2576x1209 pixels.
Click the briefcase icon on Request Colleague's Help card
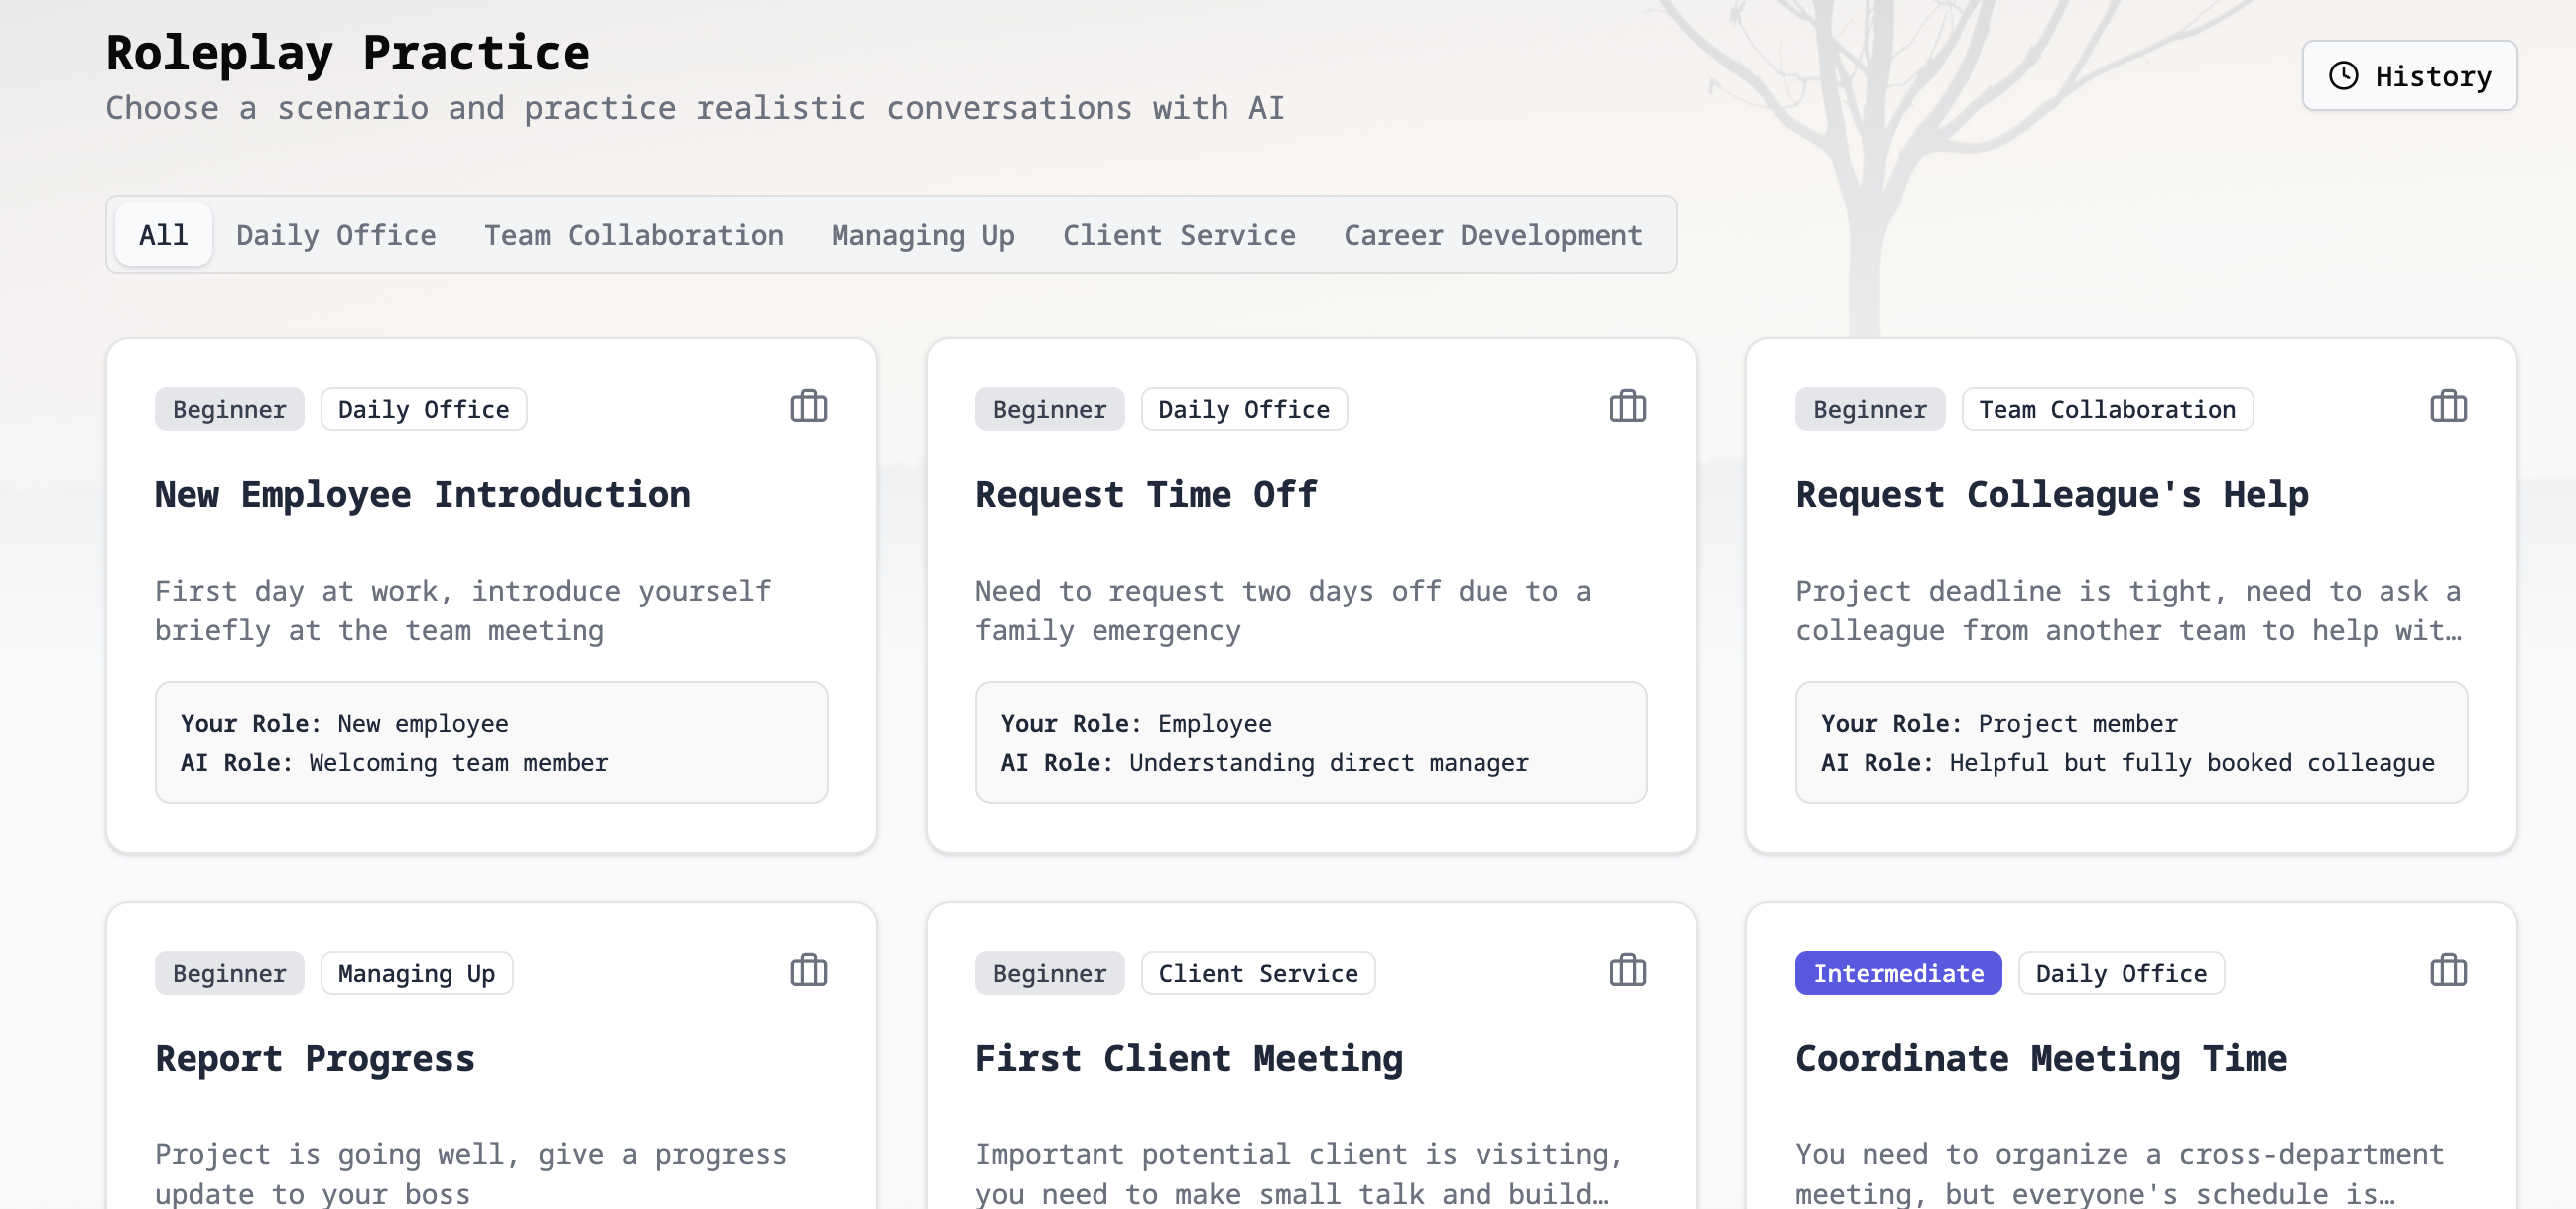pyautogui.click(x=2449, y=407)
